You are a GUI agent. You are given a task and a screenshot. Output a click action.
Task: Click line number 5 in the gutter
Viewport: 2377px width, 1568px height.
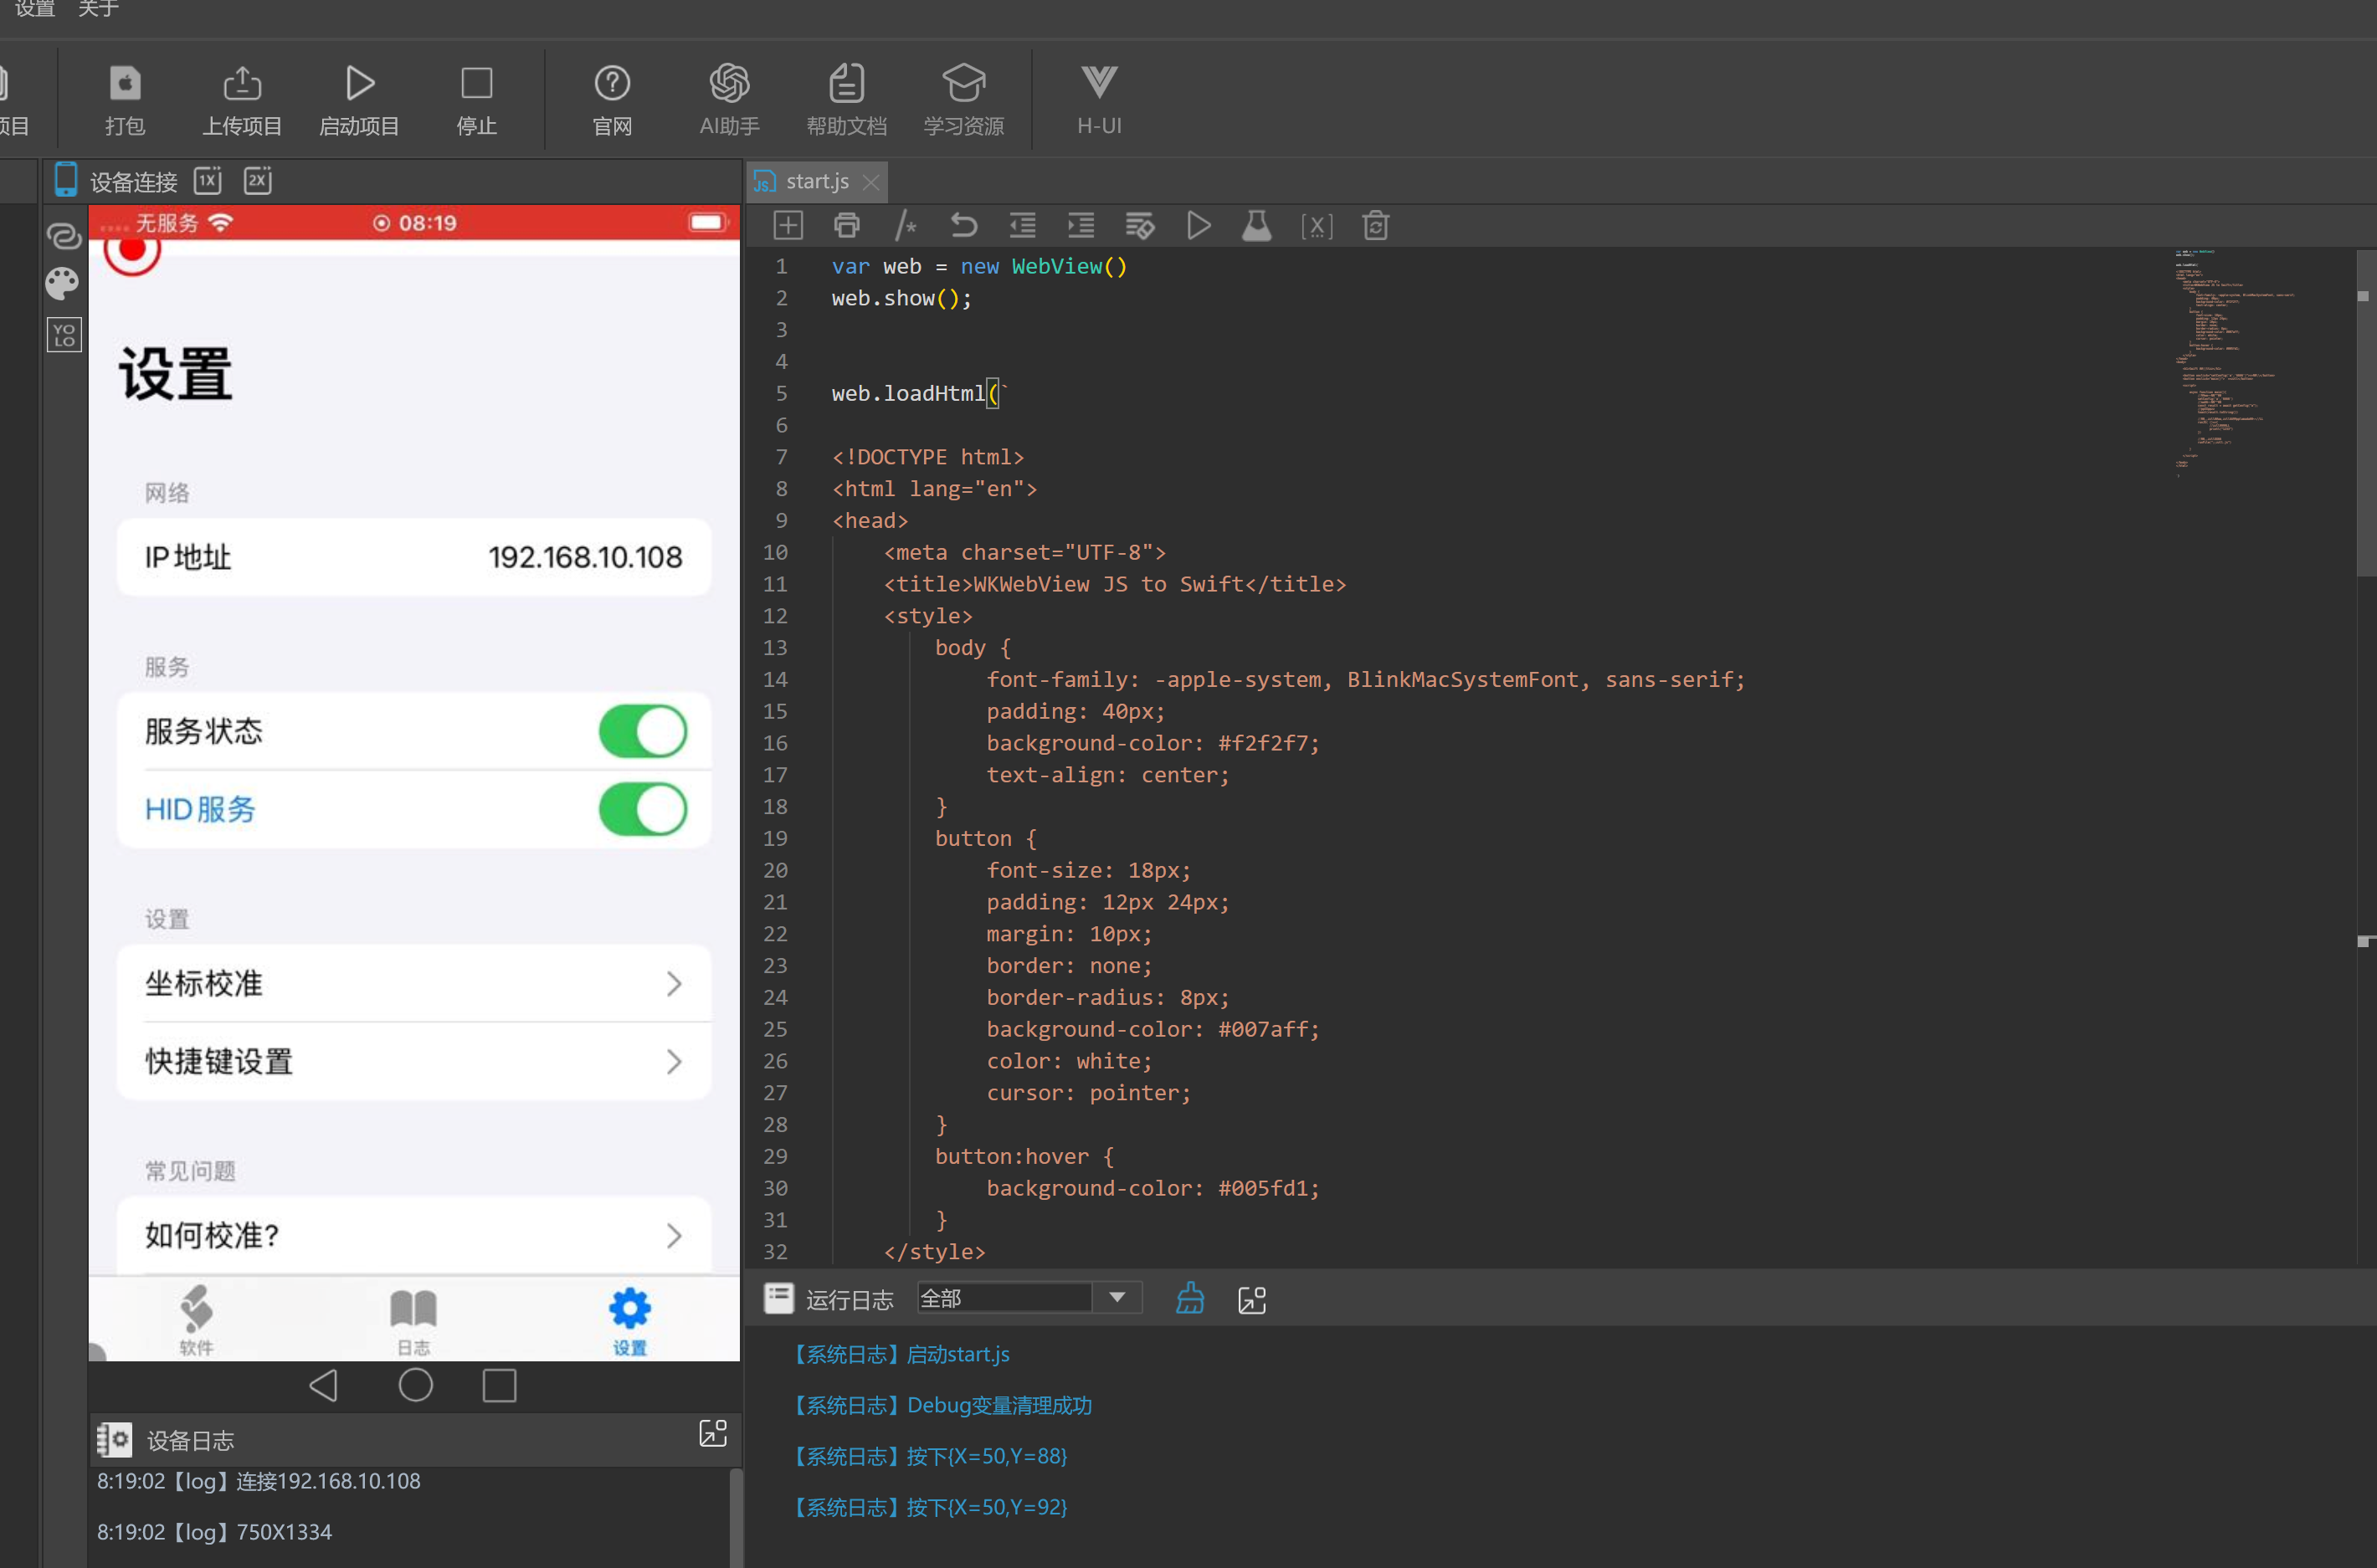pyautogui.click(x=781, y=393)
